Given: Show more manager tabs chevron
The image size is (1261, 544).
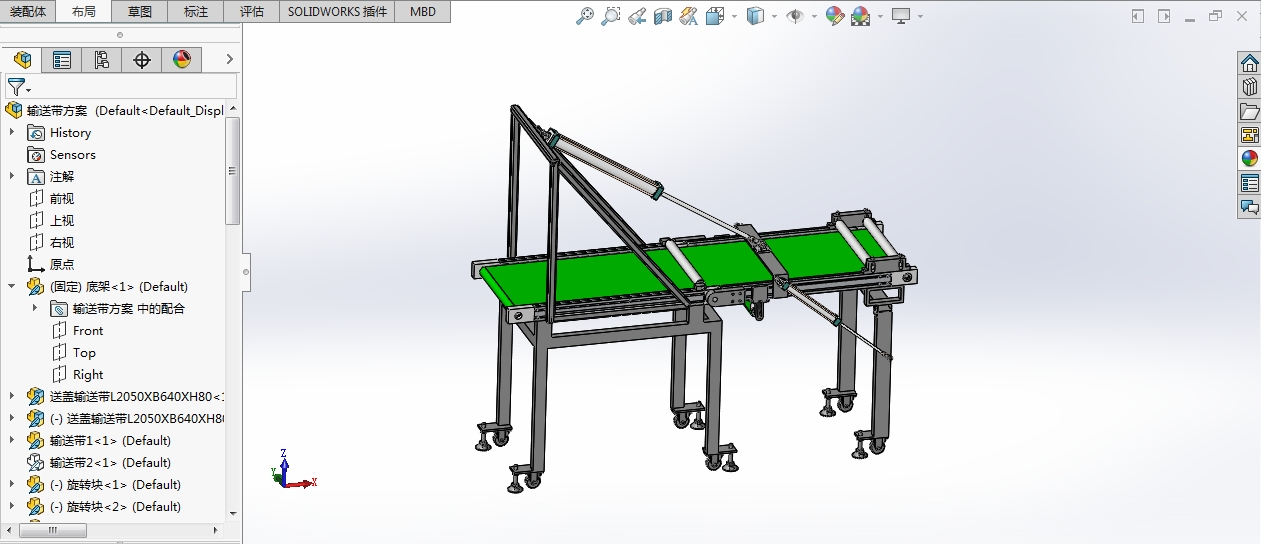Looking at the screenshot, I should (x=229, y=60).
